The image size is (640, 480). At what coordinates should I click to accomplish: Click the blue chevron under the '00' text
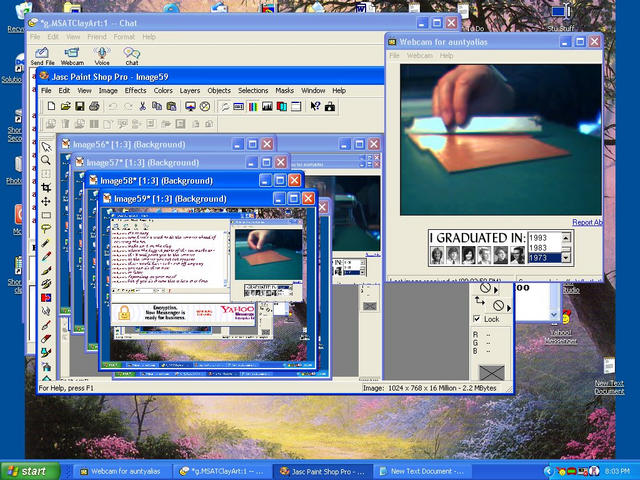pos(554,314)
